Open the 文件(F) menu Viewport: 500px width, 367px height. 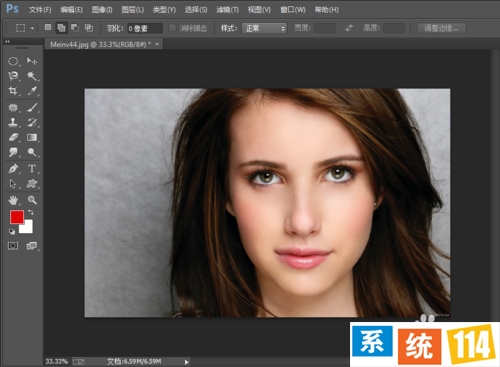click(x=40, y=10)
